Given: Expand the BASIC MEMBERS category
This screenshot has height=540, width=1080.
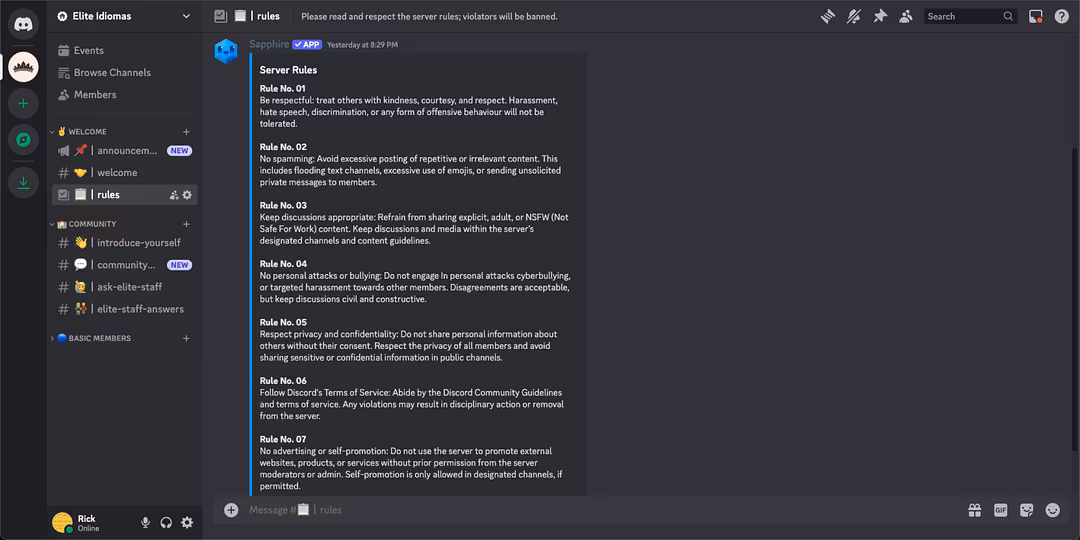Looking at the screenshot, I should pos(99,338).
